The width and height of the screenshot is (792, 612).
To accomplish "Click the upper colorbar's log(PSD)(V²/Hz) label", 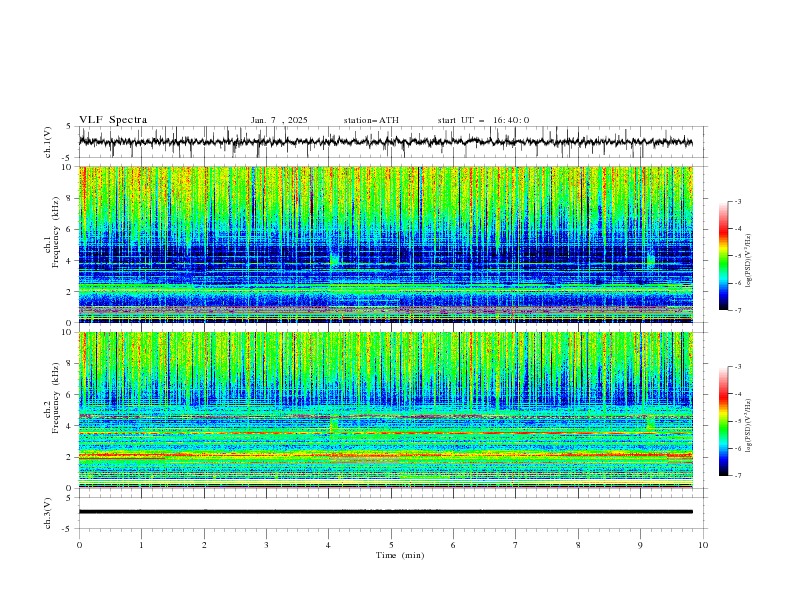I will (x=749, y=261).
